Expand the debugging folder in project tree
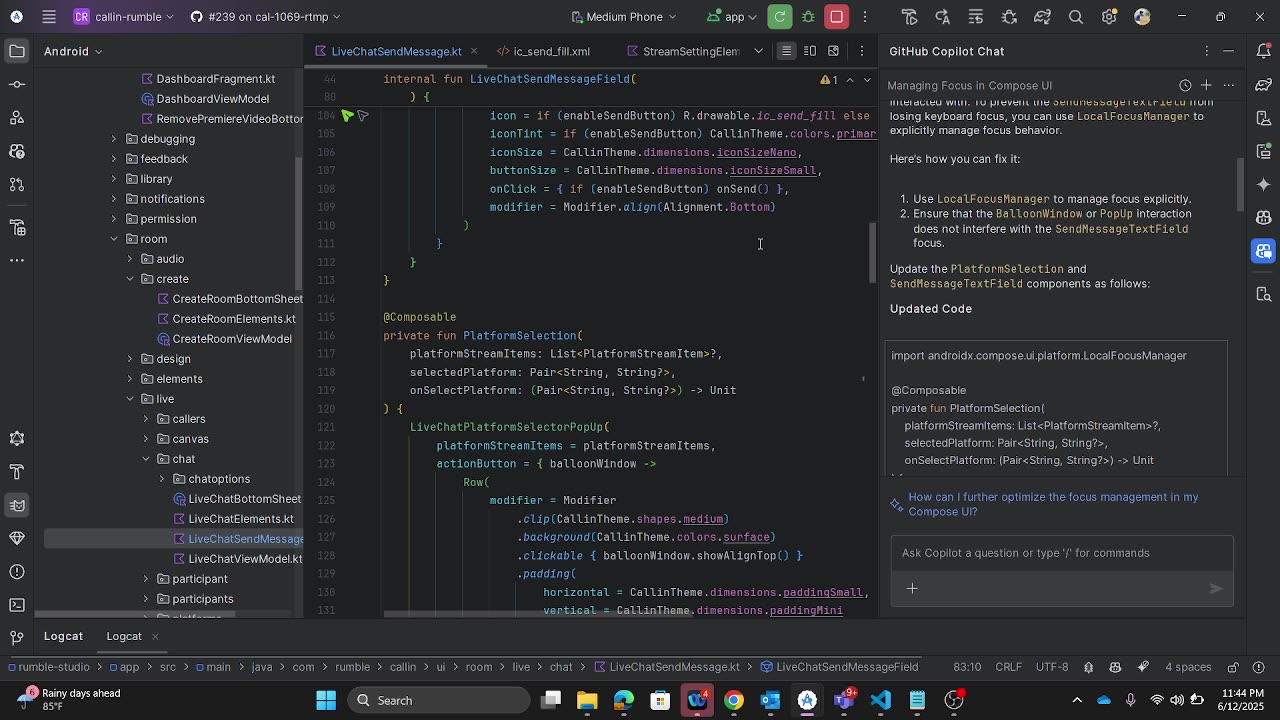1280x720 pixels. (x=114, y=139)
